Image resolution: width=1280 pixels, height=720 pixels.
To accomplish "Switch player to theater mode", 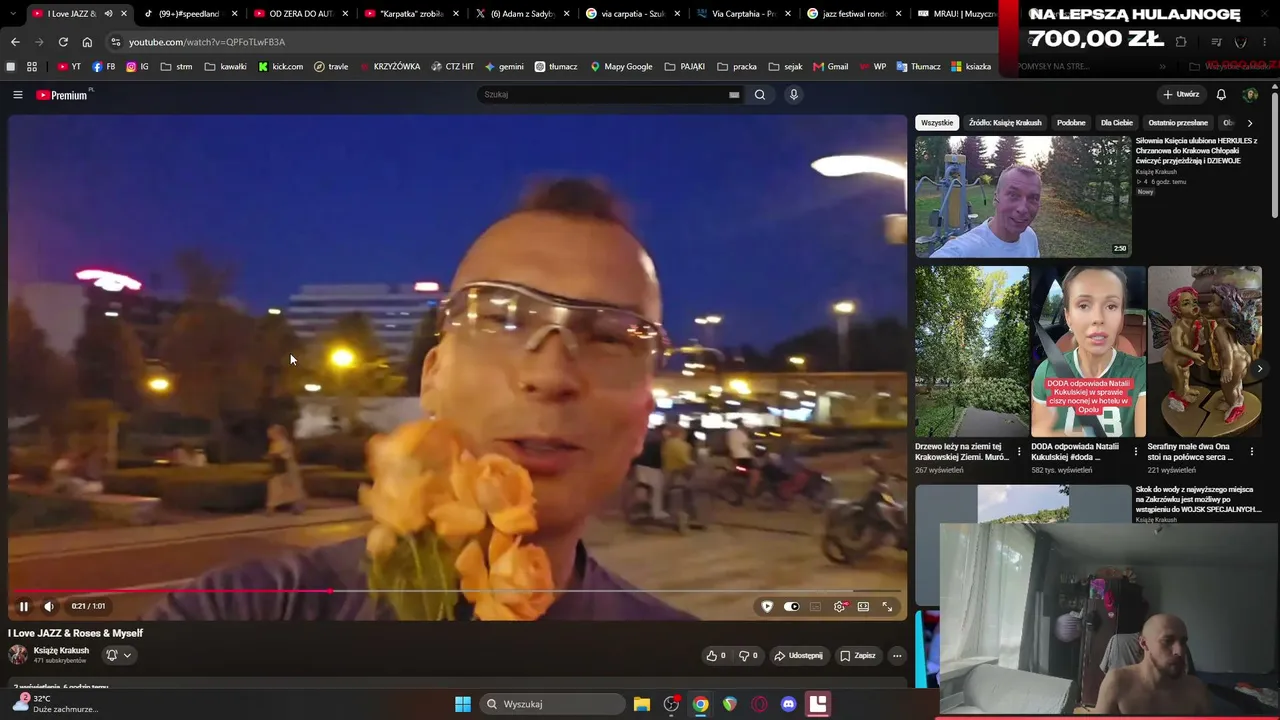I will (x=863, y=606).
